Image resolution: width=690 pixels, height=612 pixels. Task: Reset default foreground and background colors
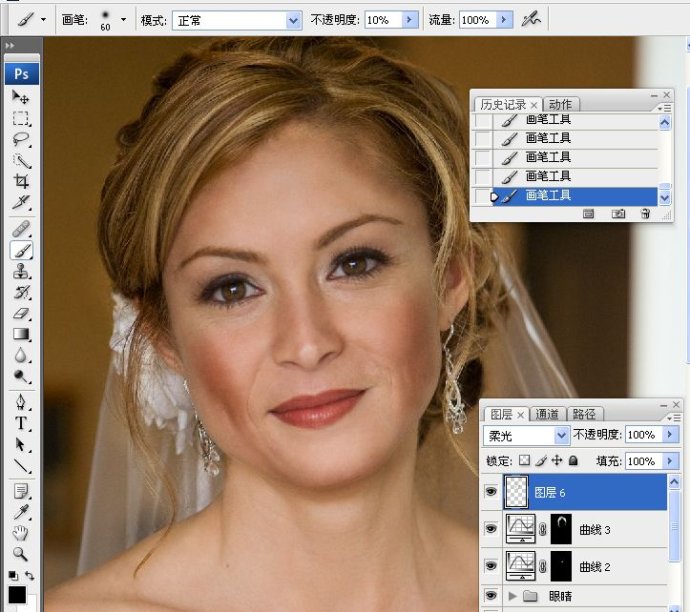click(x=13, y=575)
